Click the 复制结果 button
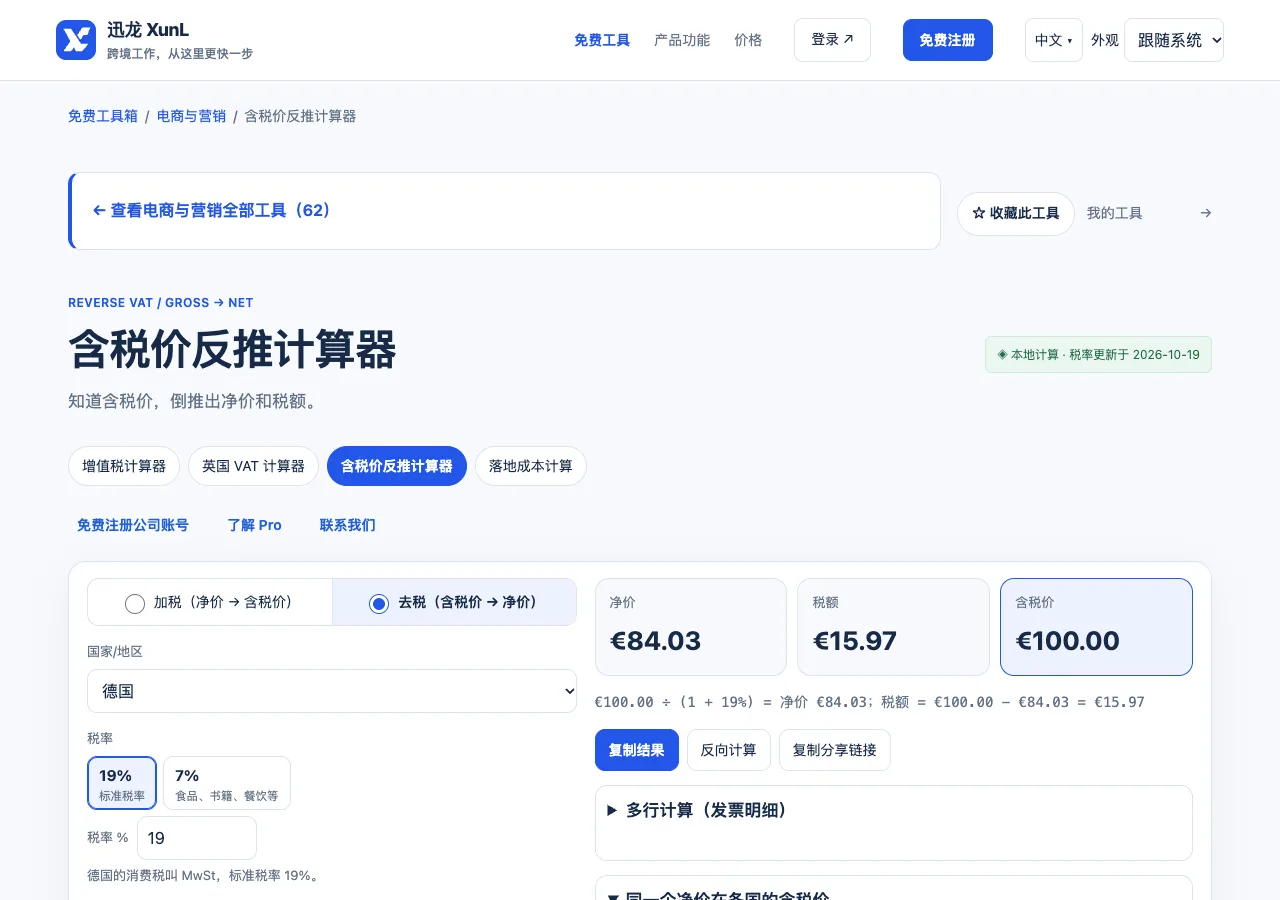 pyautogui.click(x=637, y=750)
